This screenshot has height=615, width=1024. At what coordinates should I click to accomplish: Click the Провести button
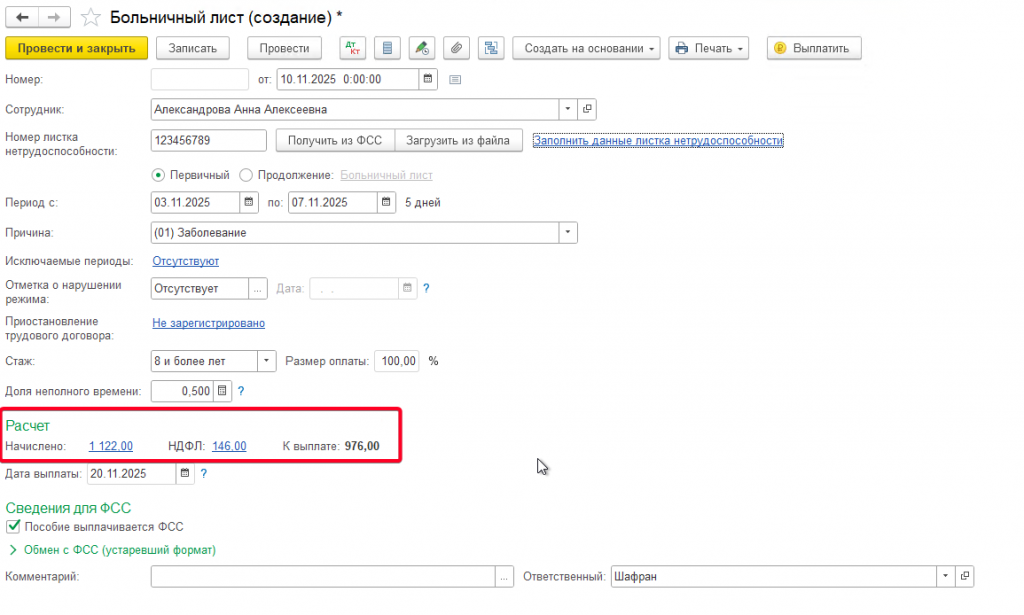[x=284, y=48]
